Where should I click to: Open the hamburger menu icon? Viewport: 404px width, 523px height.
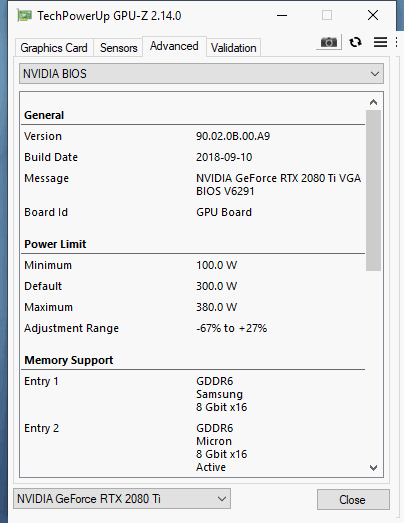(380, 42)
